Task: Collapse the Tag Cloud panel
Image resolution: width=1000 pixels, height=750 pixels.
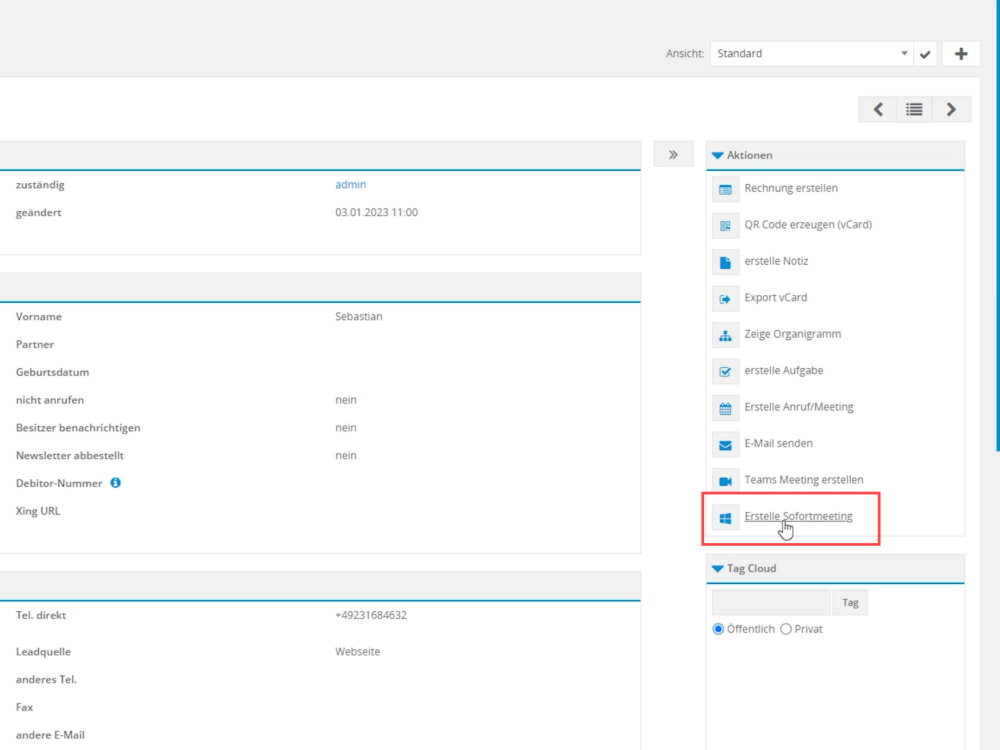Action: coord(717,569)
